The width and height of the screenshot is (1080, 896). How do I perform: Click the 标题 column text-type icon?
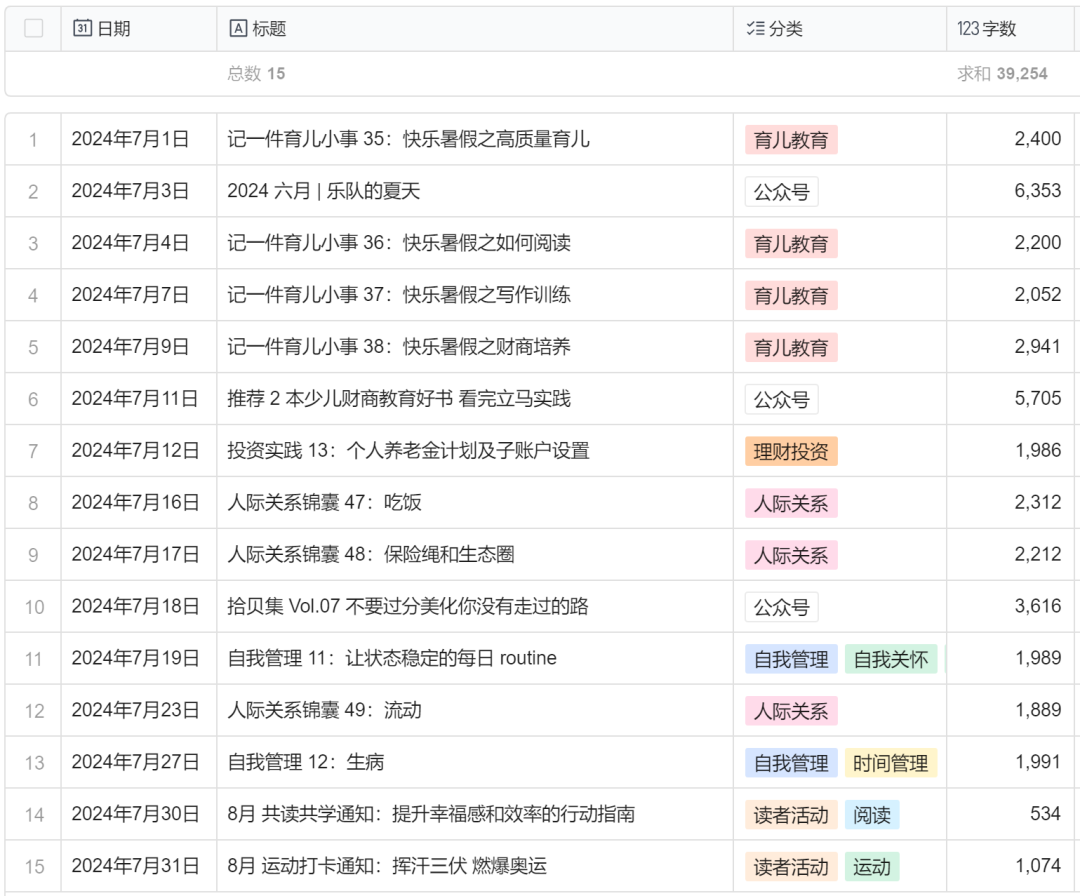tap(238, 28)
